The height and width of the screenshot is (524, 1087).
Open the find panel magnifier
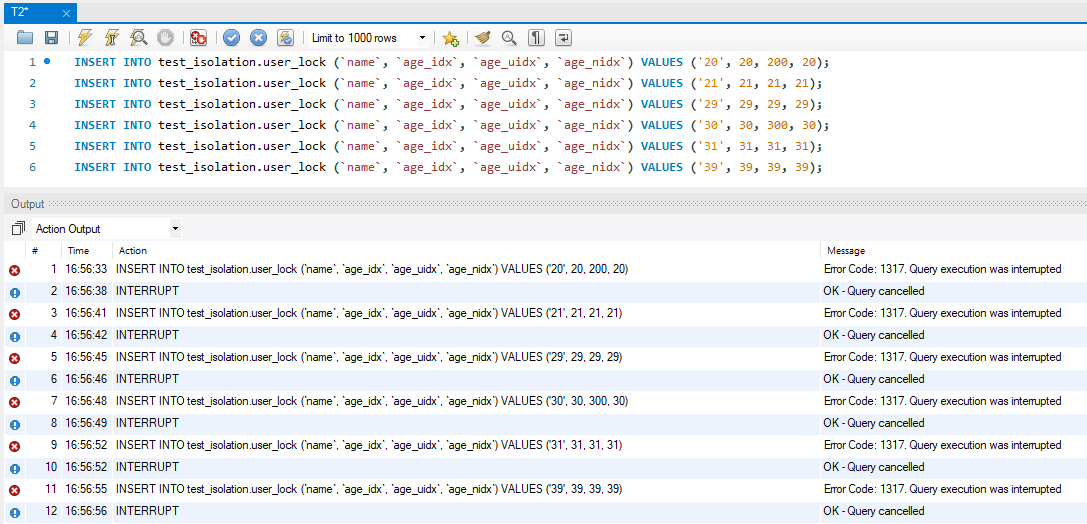click(510, 37)
